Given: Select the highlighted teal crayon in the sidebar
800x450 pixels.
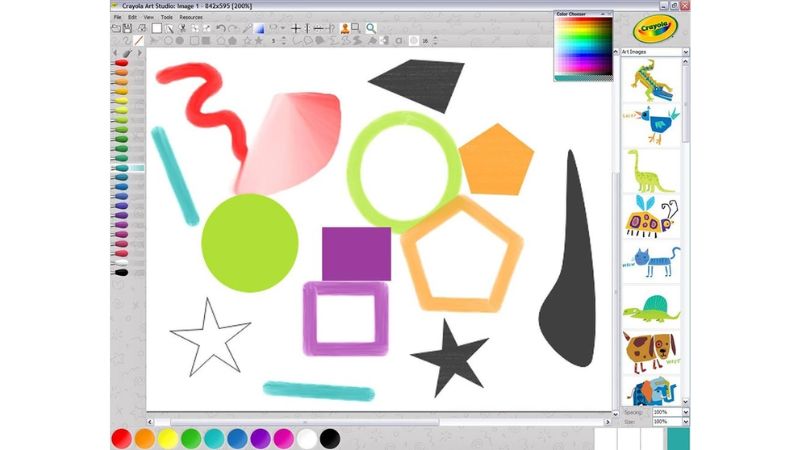Looking at the screenshot, I should click(x=122, y=168).
